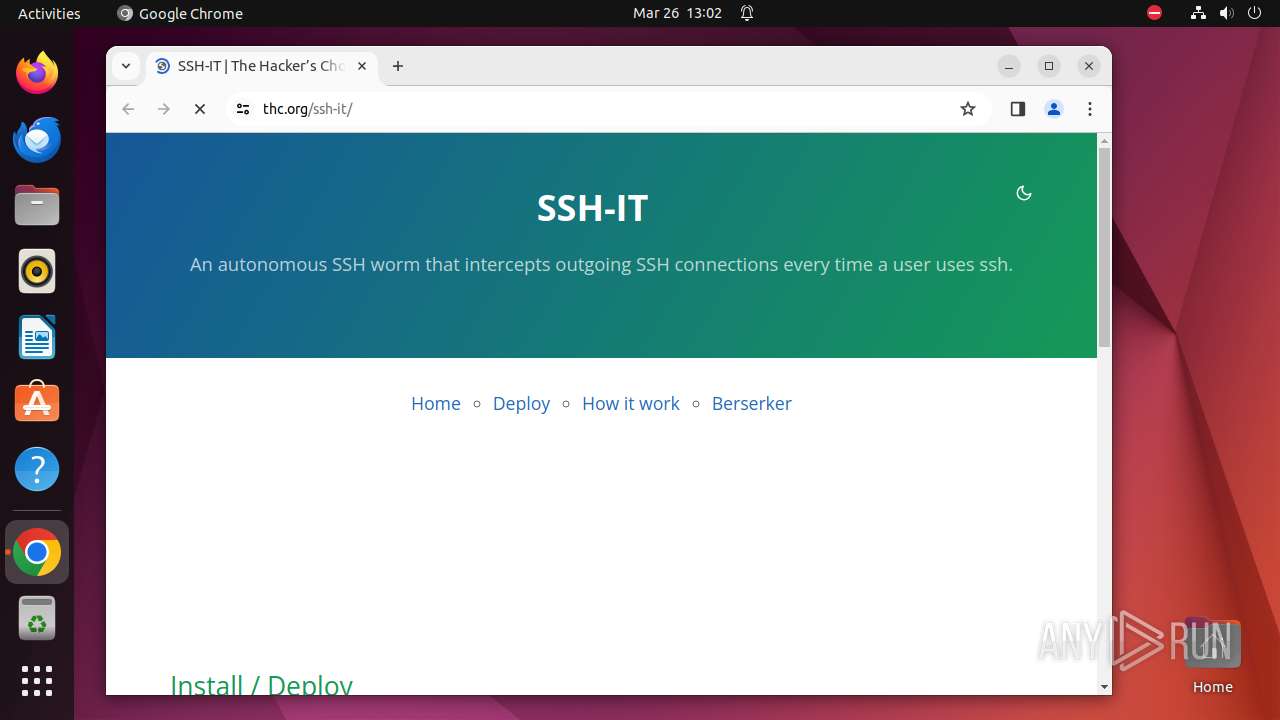Open the Berserker link
This screenshot has height=720, width=1280.
coord(752,403)
